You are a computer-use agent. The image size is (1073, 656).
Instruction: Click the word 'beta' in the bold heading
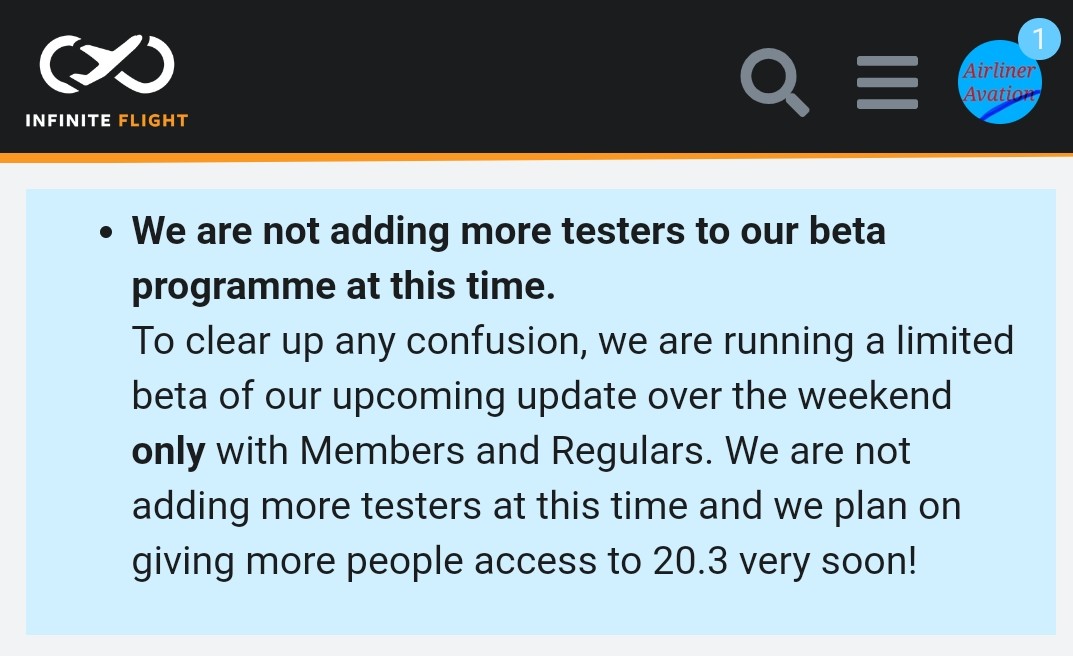click(x=846, y=232)
